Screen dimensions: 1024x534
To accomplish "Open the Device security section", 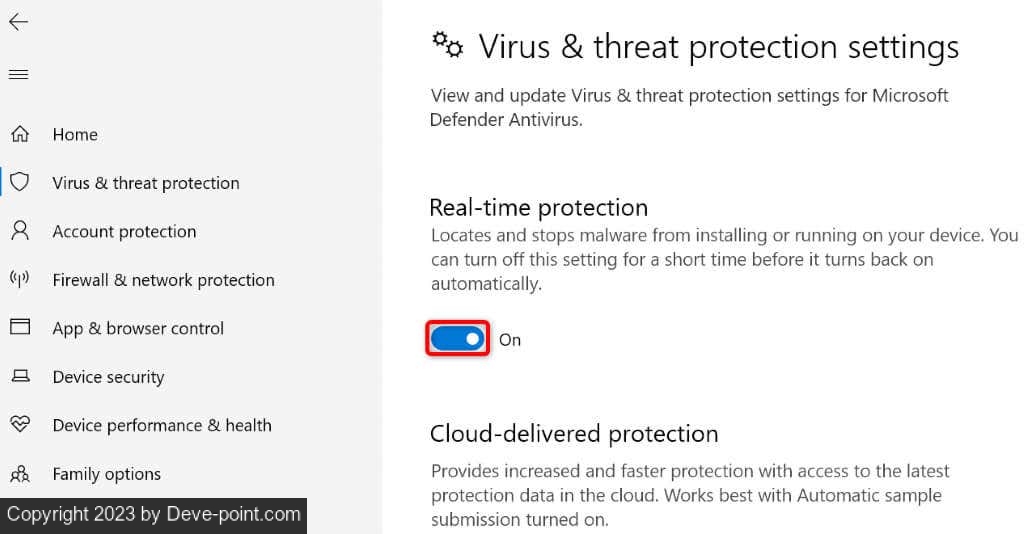I will 108,377.
